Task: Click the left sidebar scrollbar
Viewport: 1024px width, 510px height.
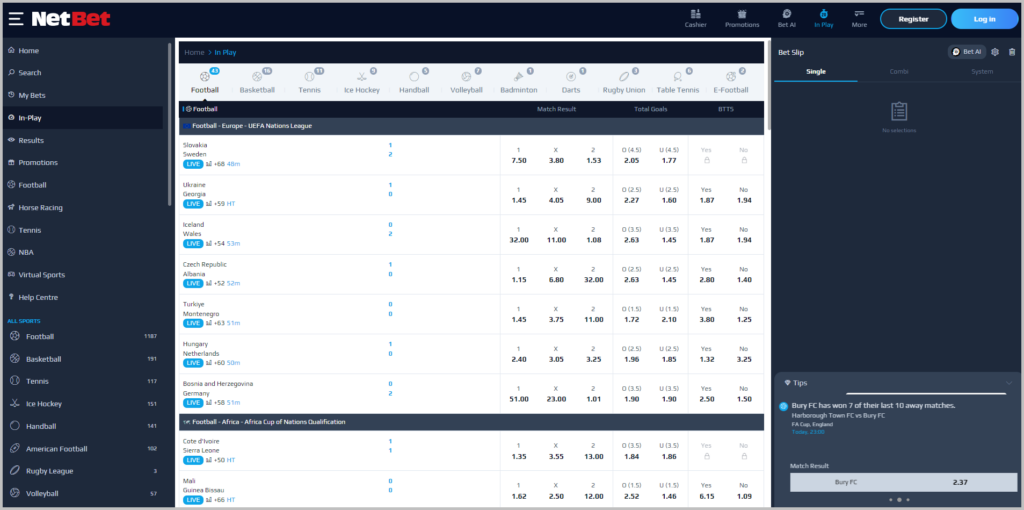Action: pos(170,124)
